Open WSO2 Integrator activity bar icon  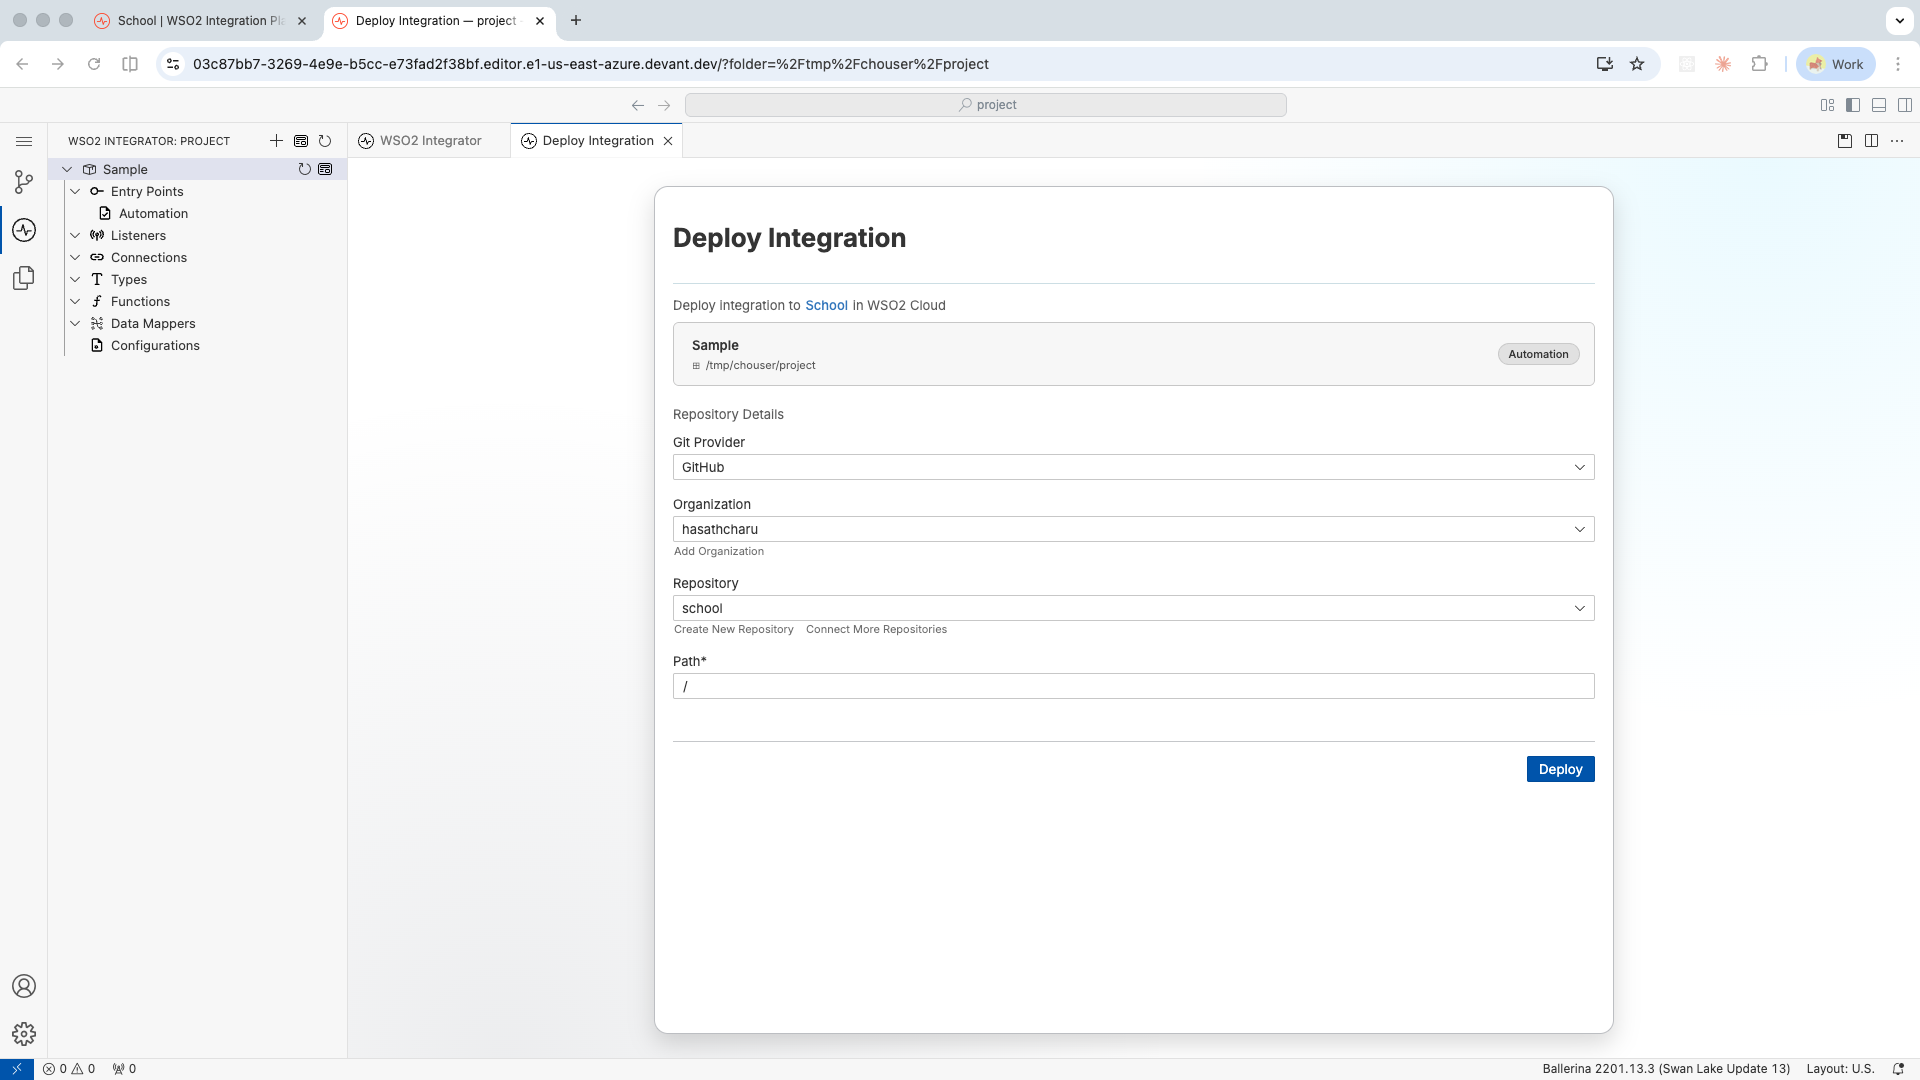(24, 230)
